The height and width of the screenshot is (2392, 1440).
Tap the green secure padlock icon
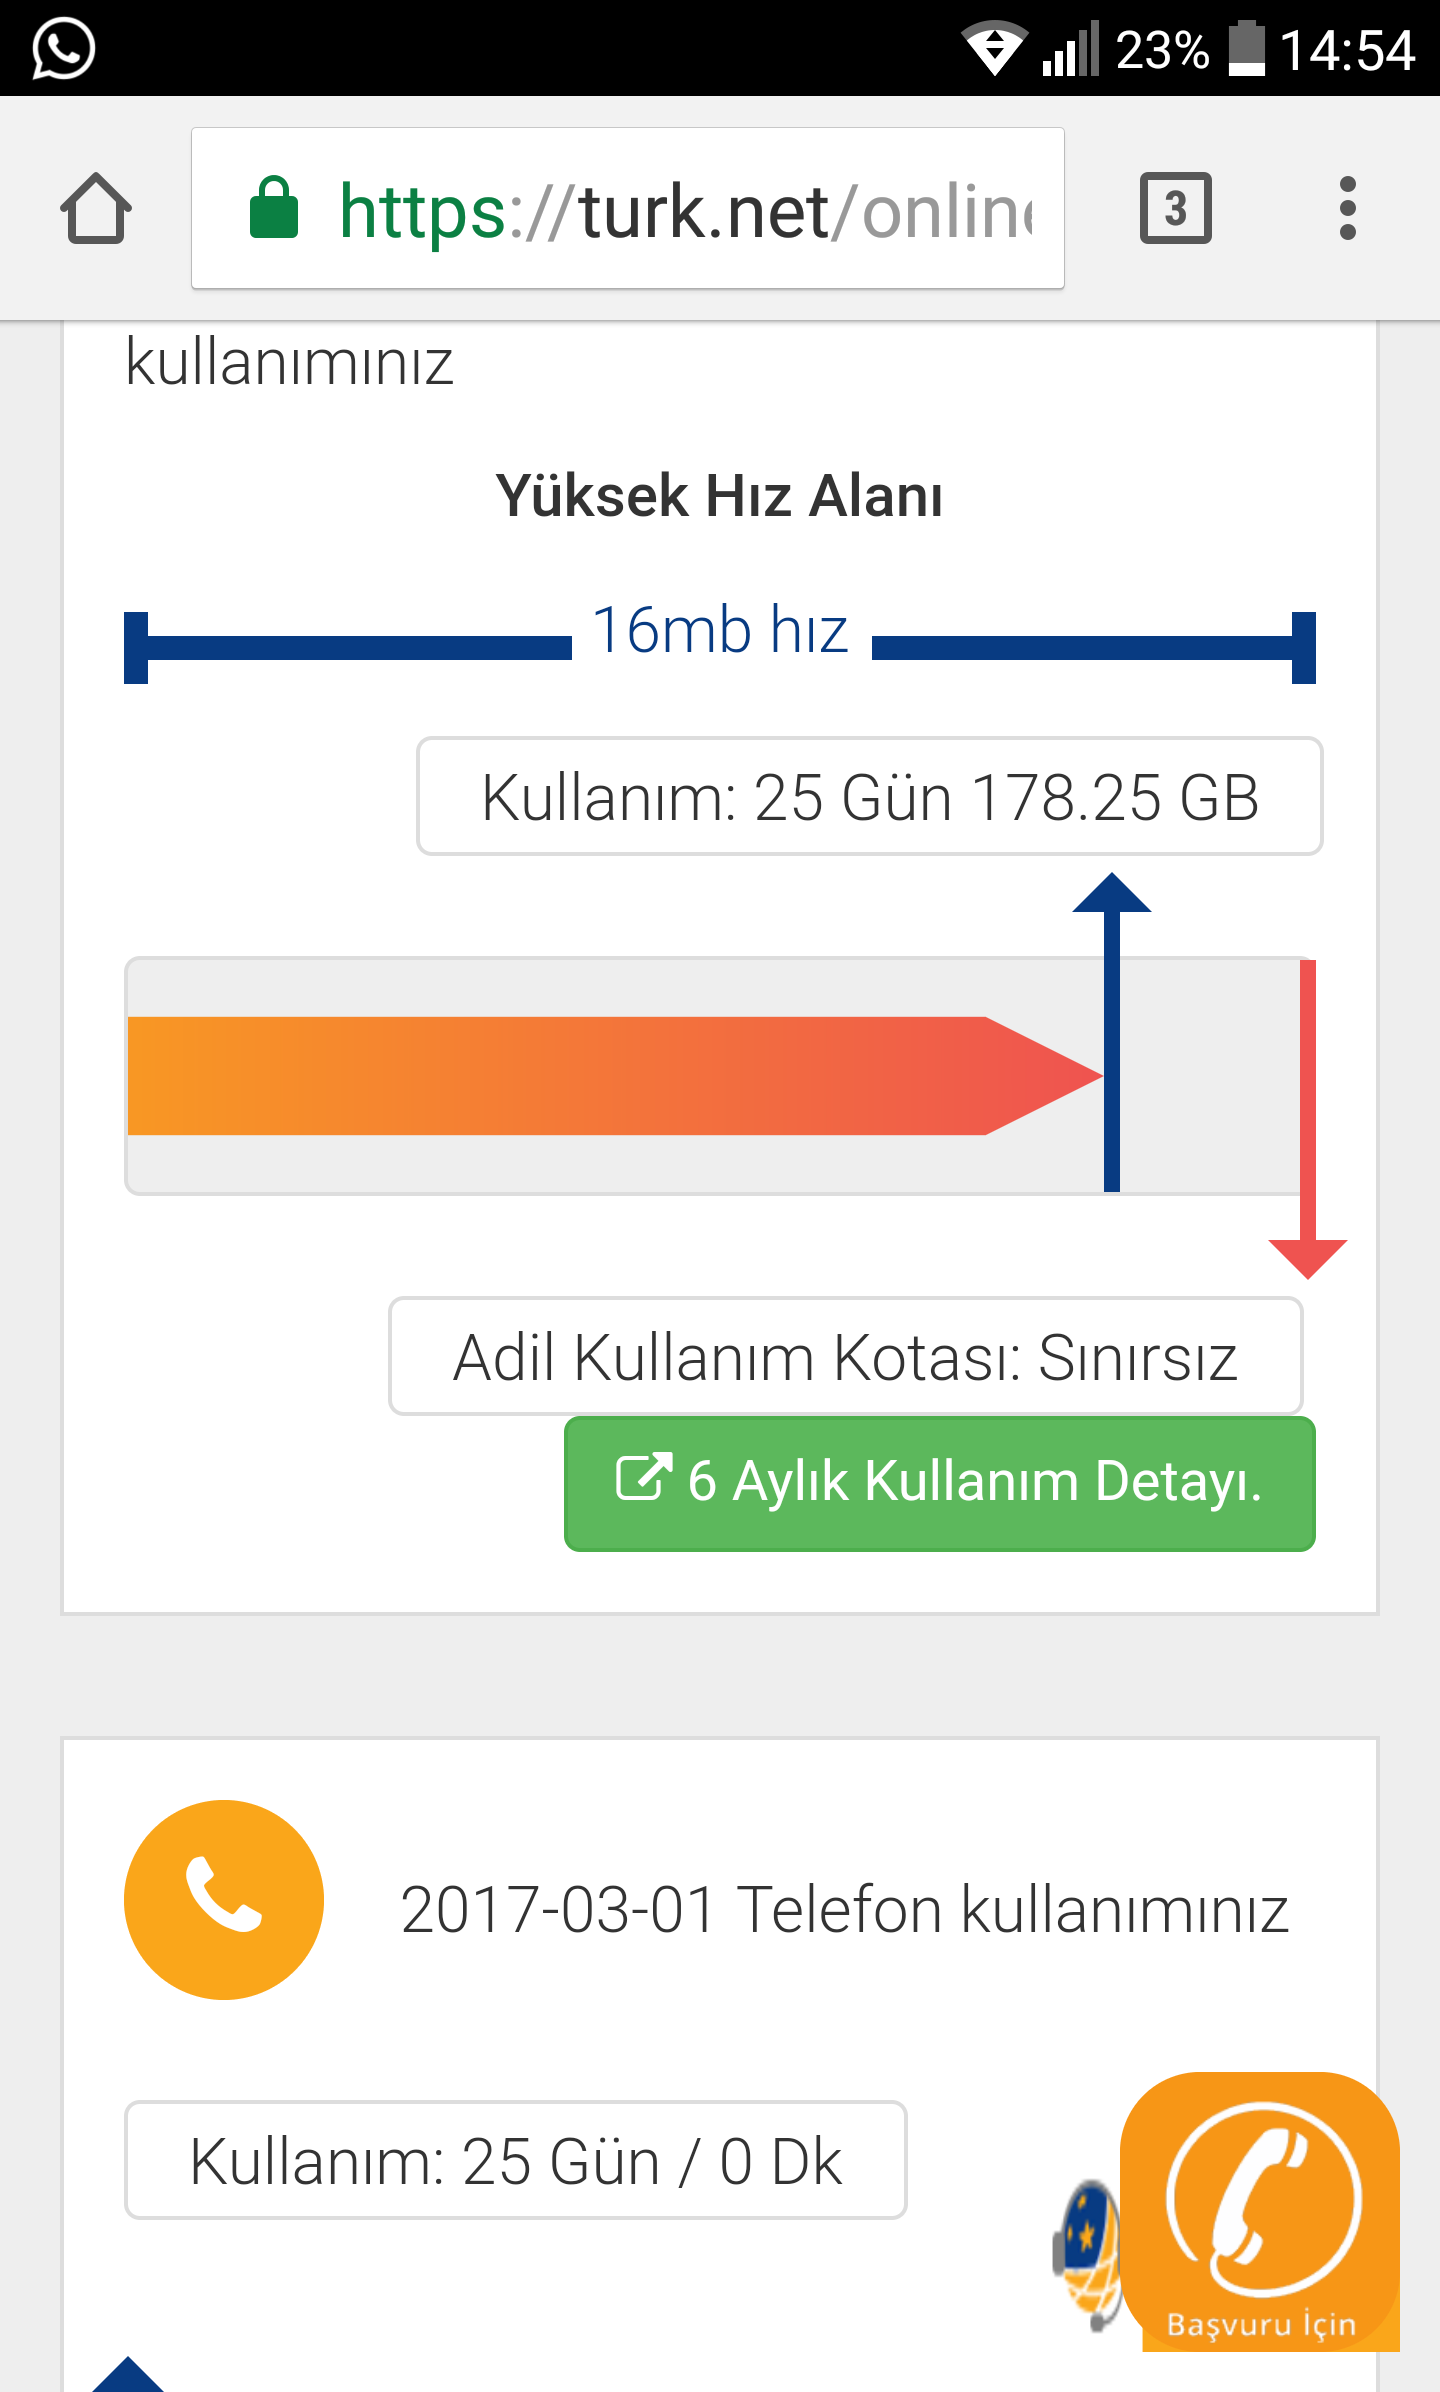[273, 209]
